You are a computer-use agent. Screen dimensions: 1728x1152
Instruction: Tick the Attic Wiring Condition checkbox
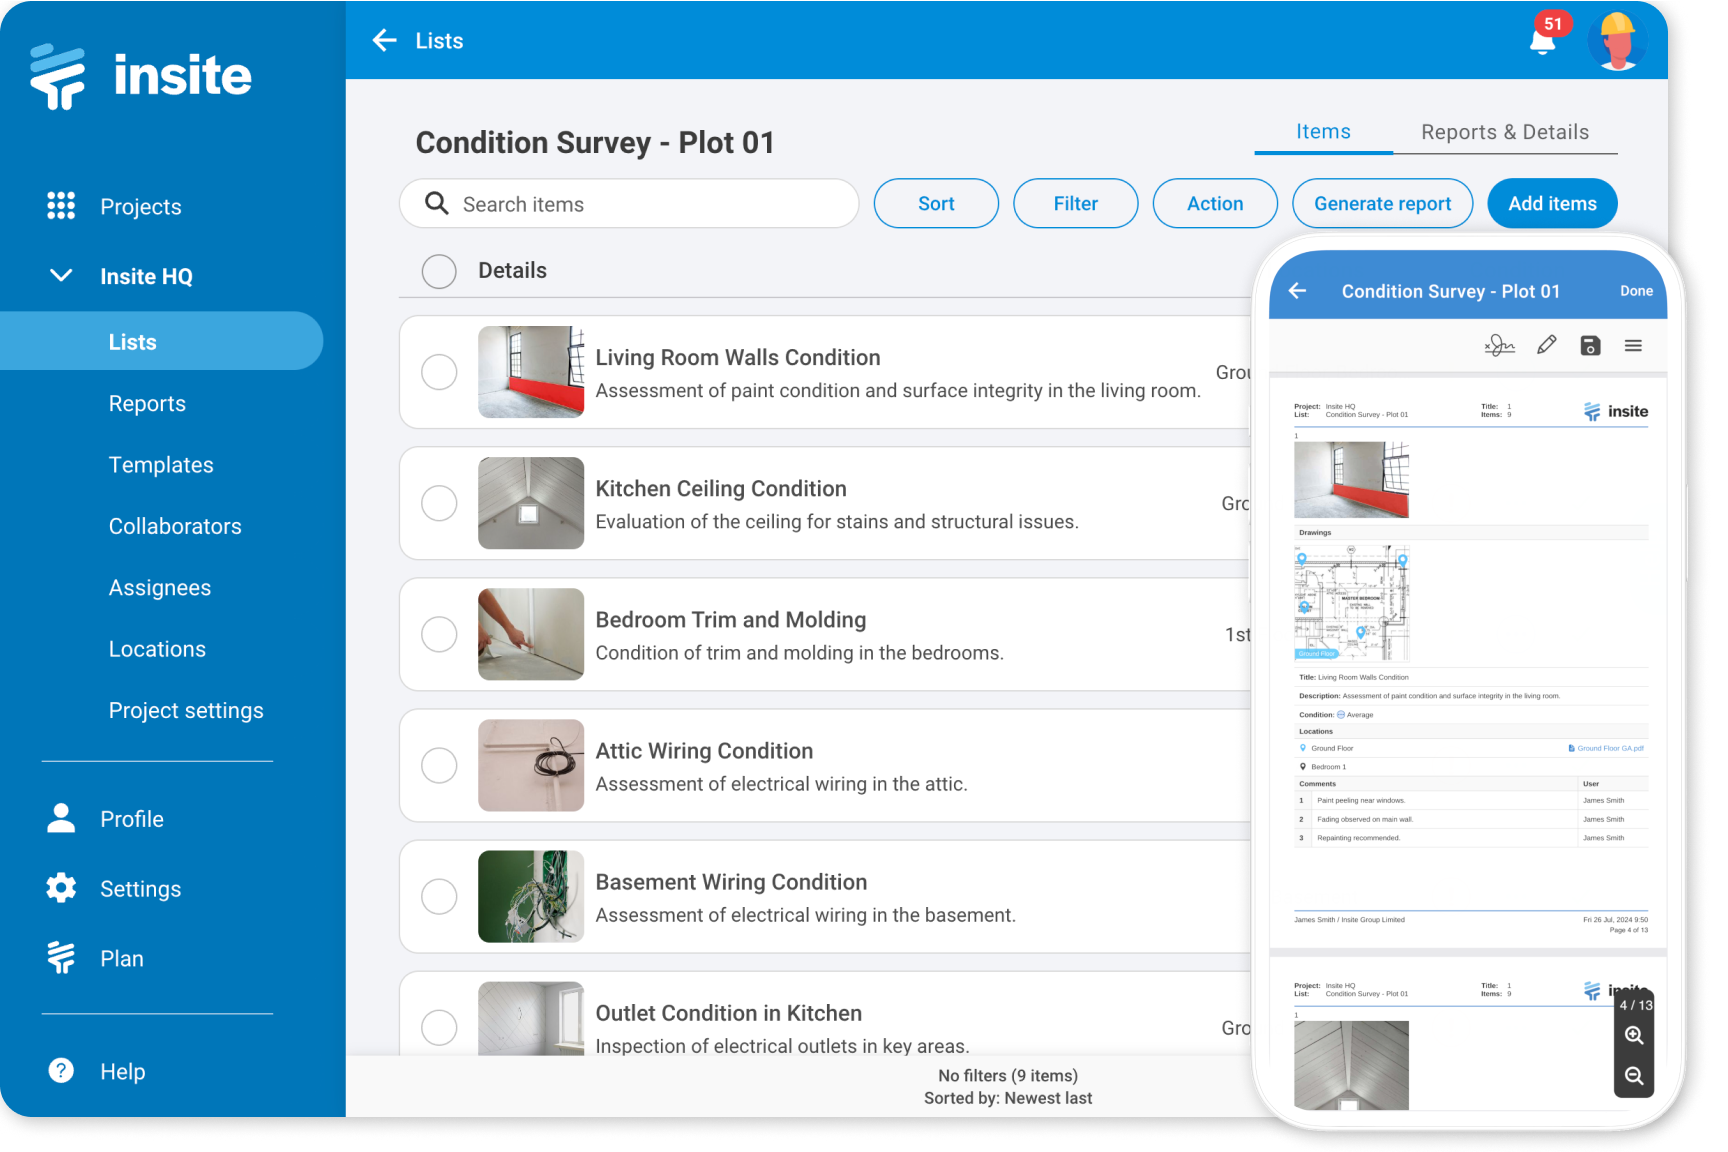tap(439, 765)
